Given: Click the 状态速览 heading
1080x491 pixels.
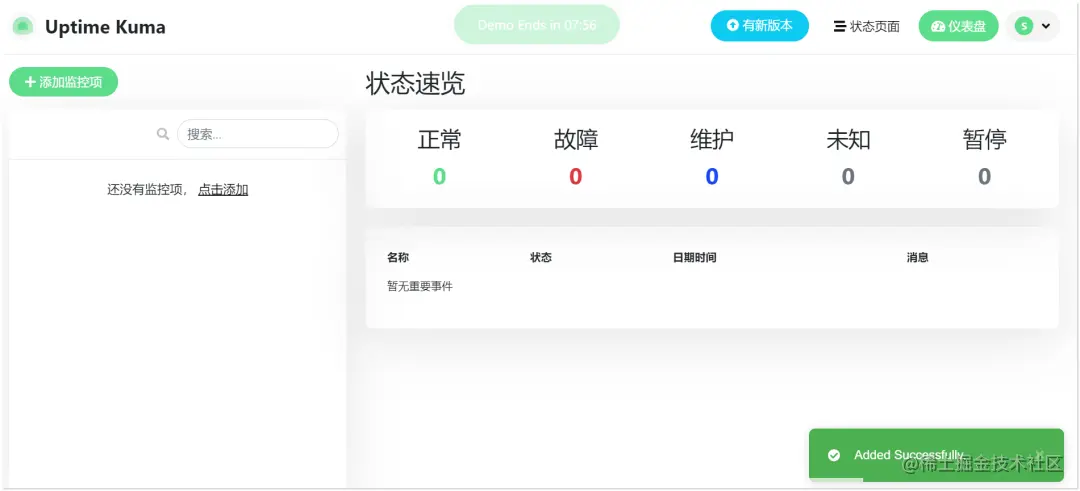Looking at the screenshot, I should pos(415,83).
